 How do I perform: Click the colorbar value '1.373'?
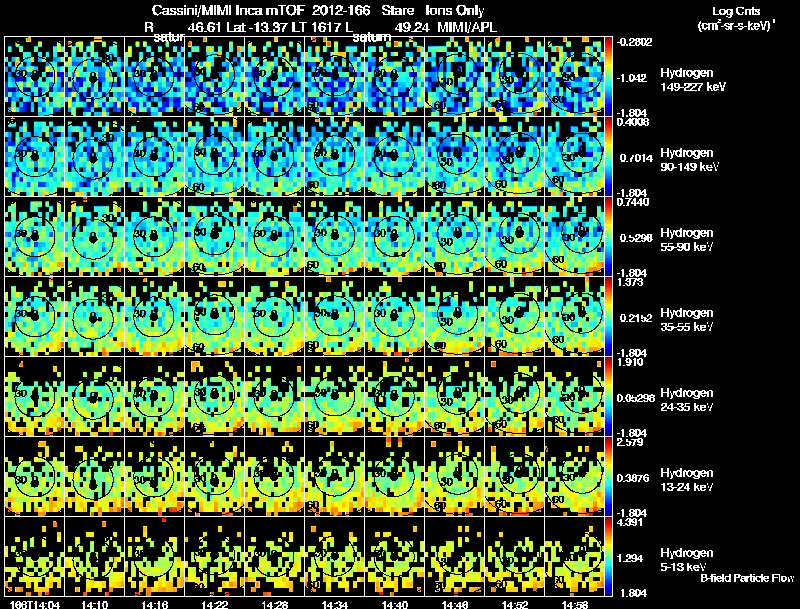pyautogui.click(x=630, y=282)
